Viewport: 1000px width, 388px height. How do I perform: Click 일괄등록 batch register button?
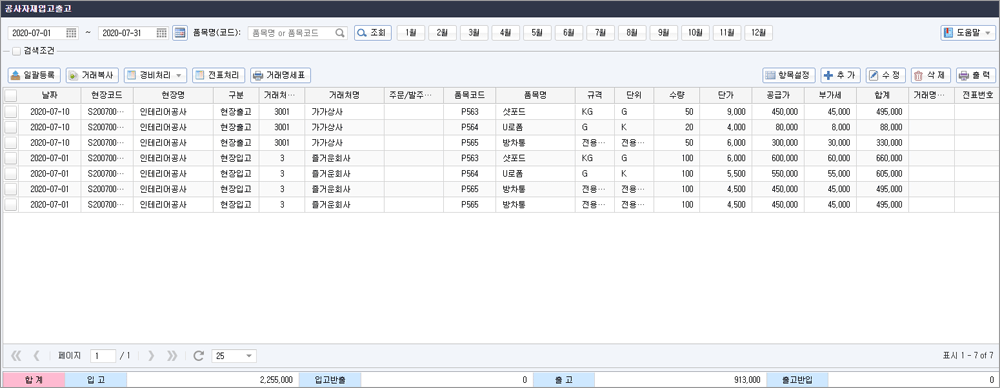click(x=34, y=75)
